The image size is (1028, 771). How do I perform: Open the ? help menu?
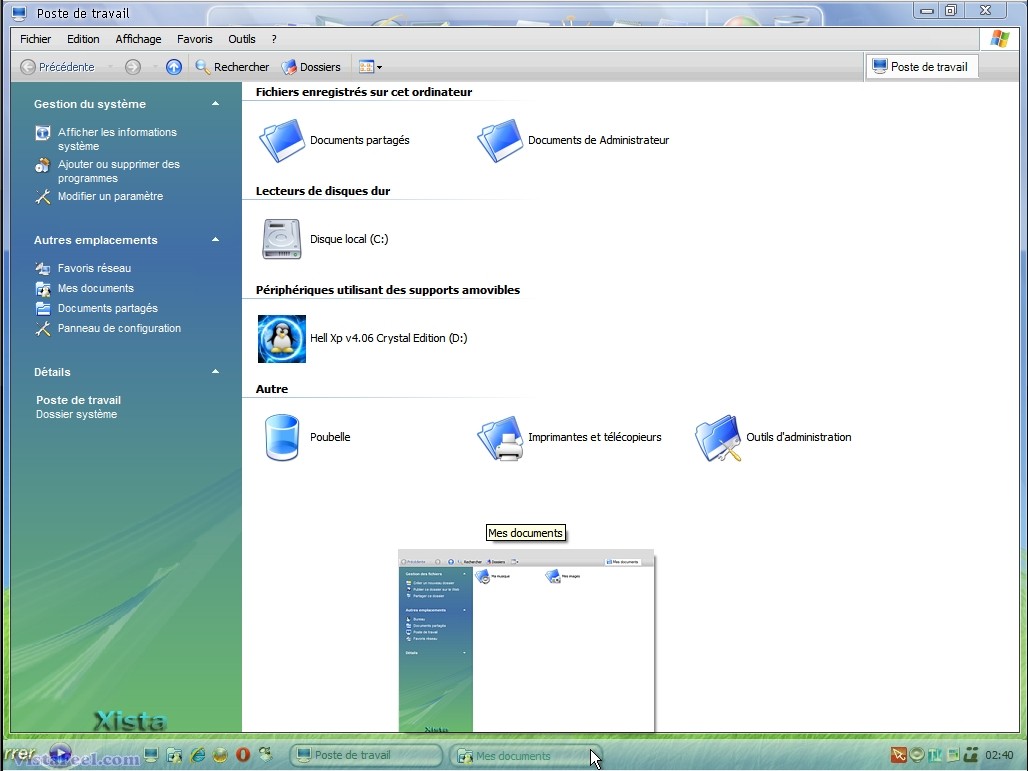click(x=274, y=39)
